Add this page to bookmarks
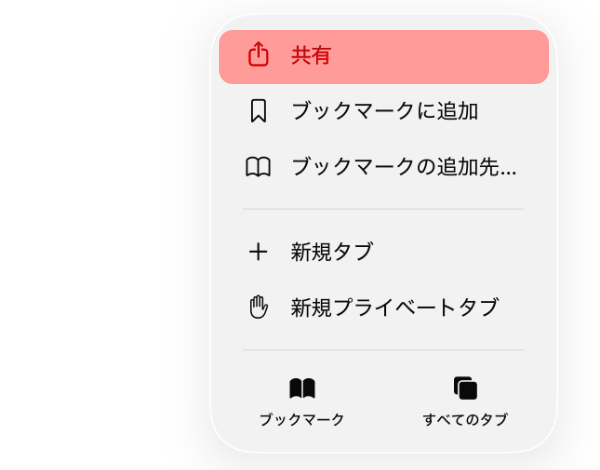 coord(383,111)
